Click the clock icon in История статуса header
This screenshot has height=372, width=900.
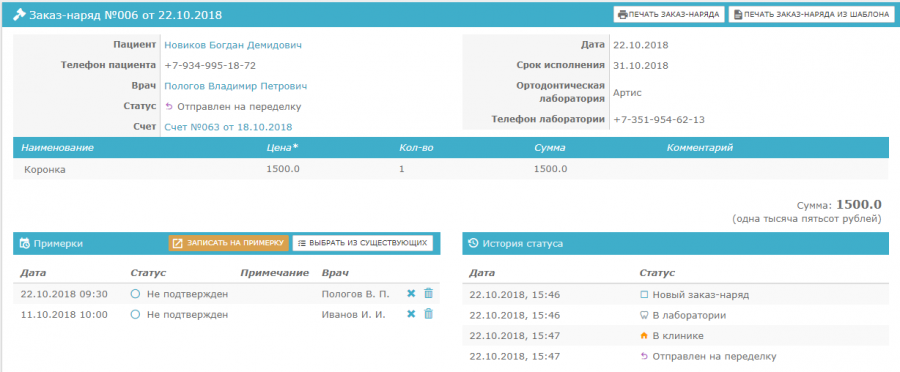(x=473, y=243)
